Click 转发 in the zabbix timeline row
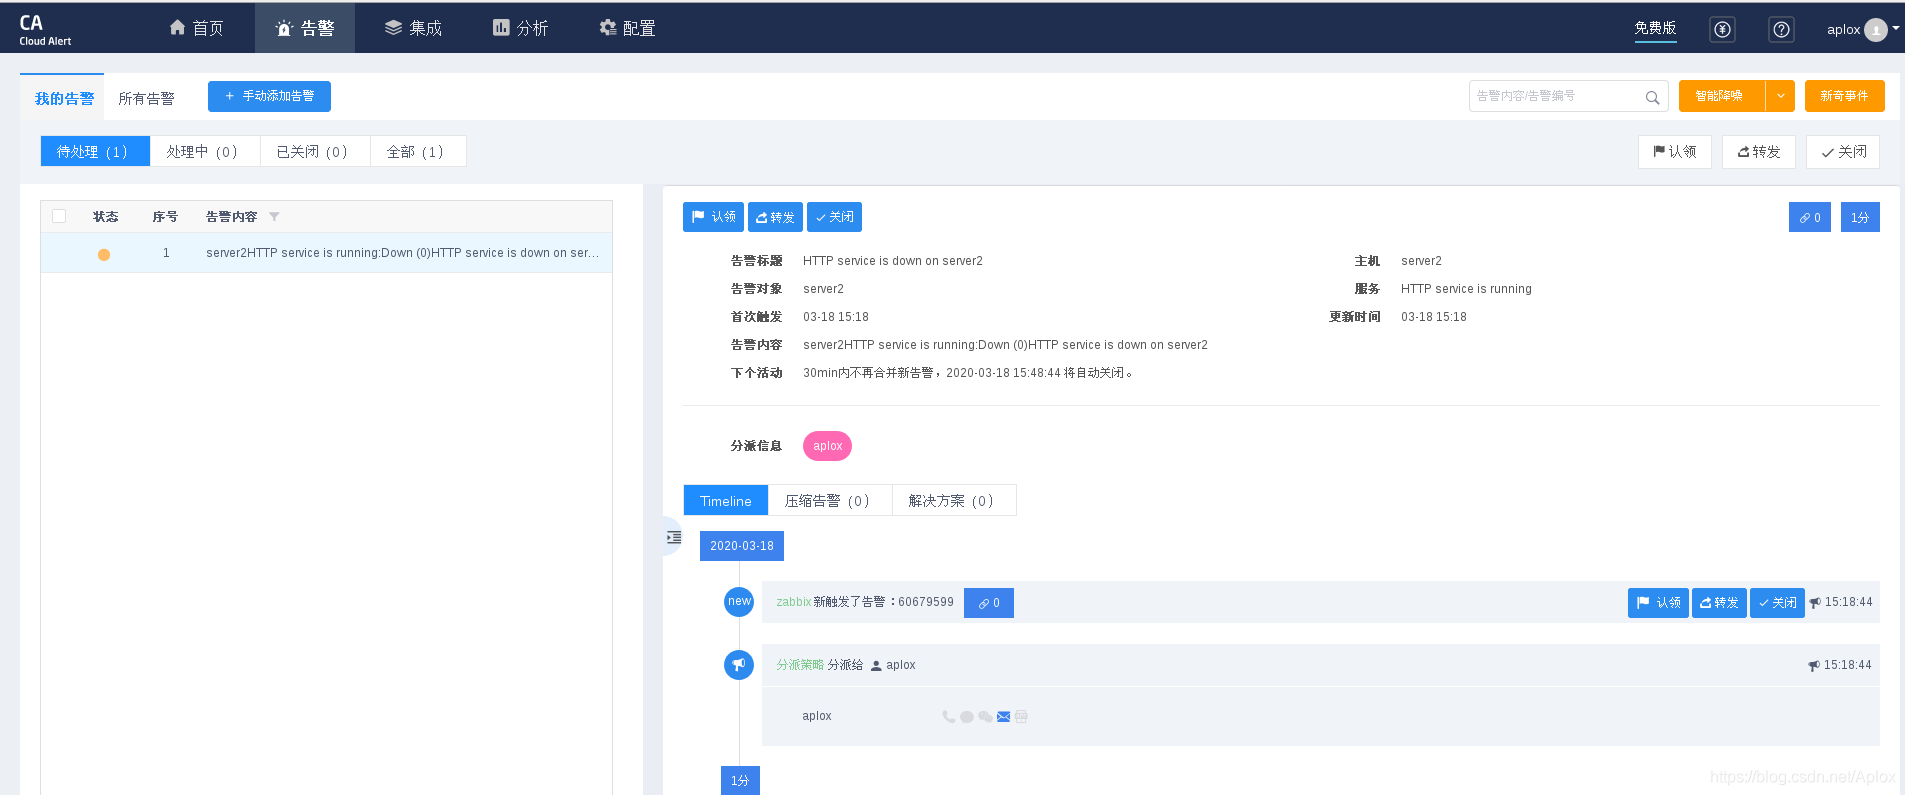 (1719, 603)
